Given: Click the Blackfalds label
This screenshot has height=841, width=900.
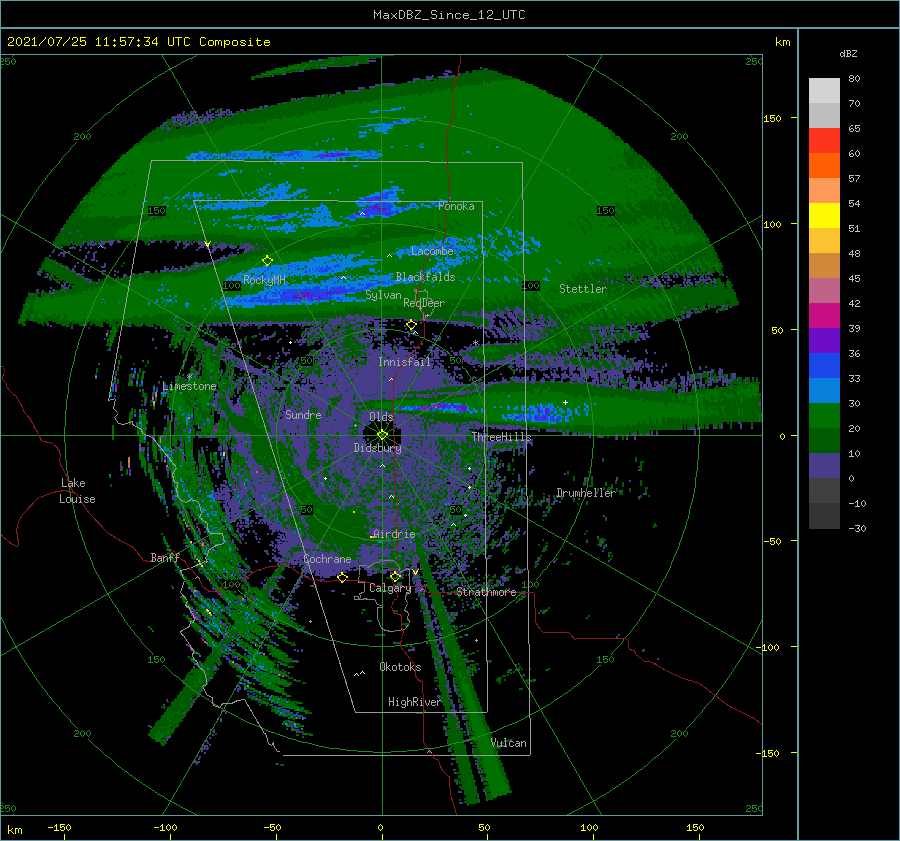Looking at the screenshot, I should pyautogui.click(x=425, y=277).
